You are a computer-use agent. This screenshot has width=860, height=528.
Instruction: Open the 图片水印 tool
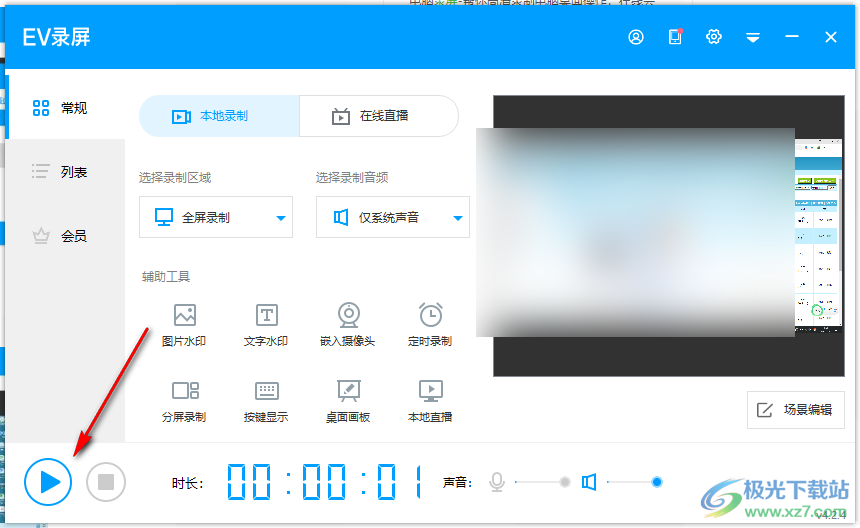[x=184, y=325]
